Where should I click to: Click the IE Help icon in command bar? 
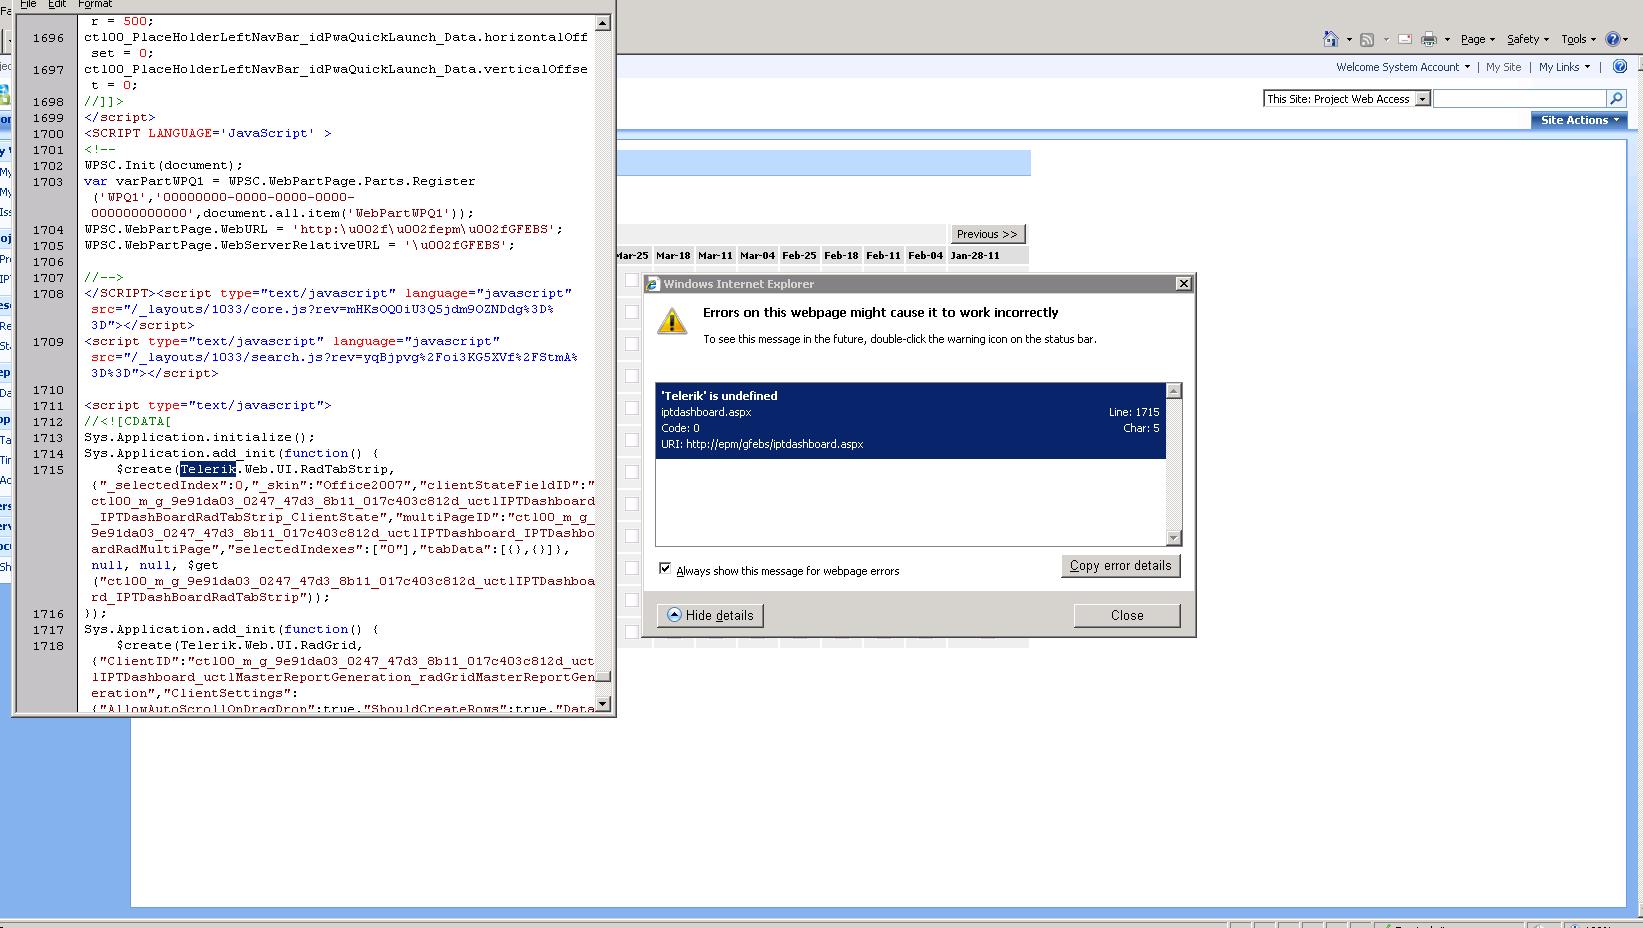(1612, 39)
